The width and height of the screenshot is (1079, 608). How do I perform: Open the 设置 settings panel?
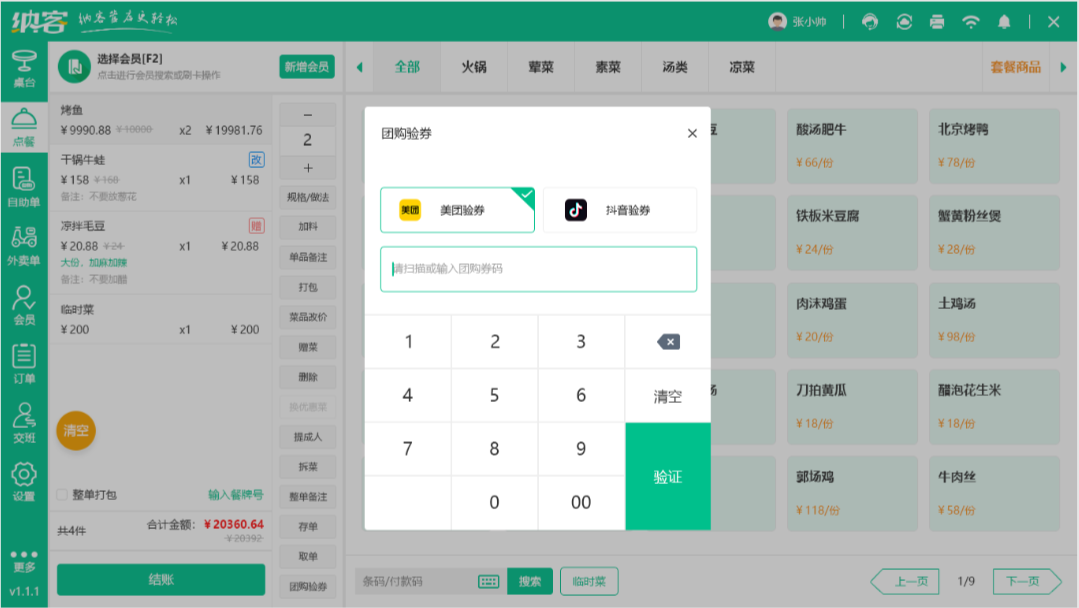click(22, 480)
